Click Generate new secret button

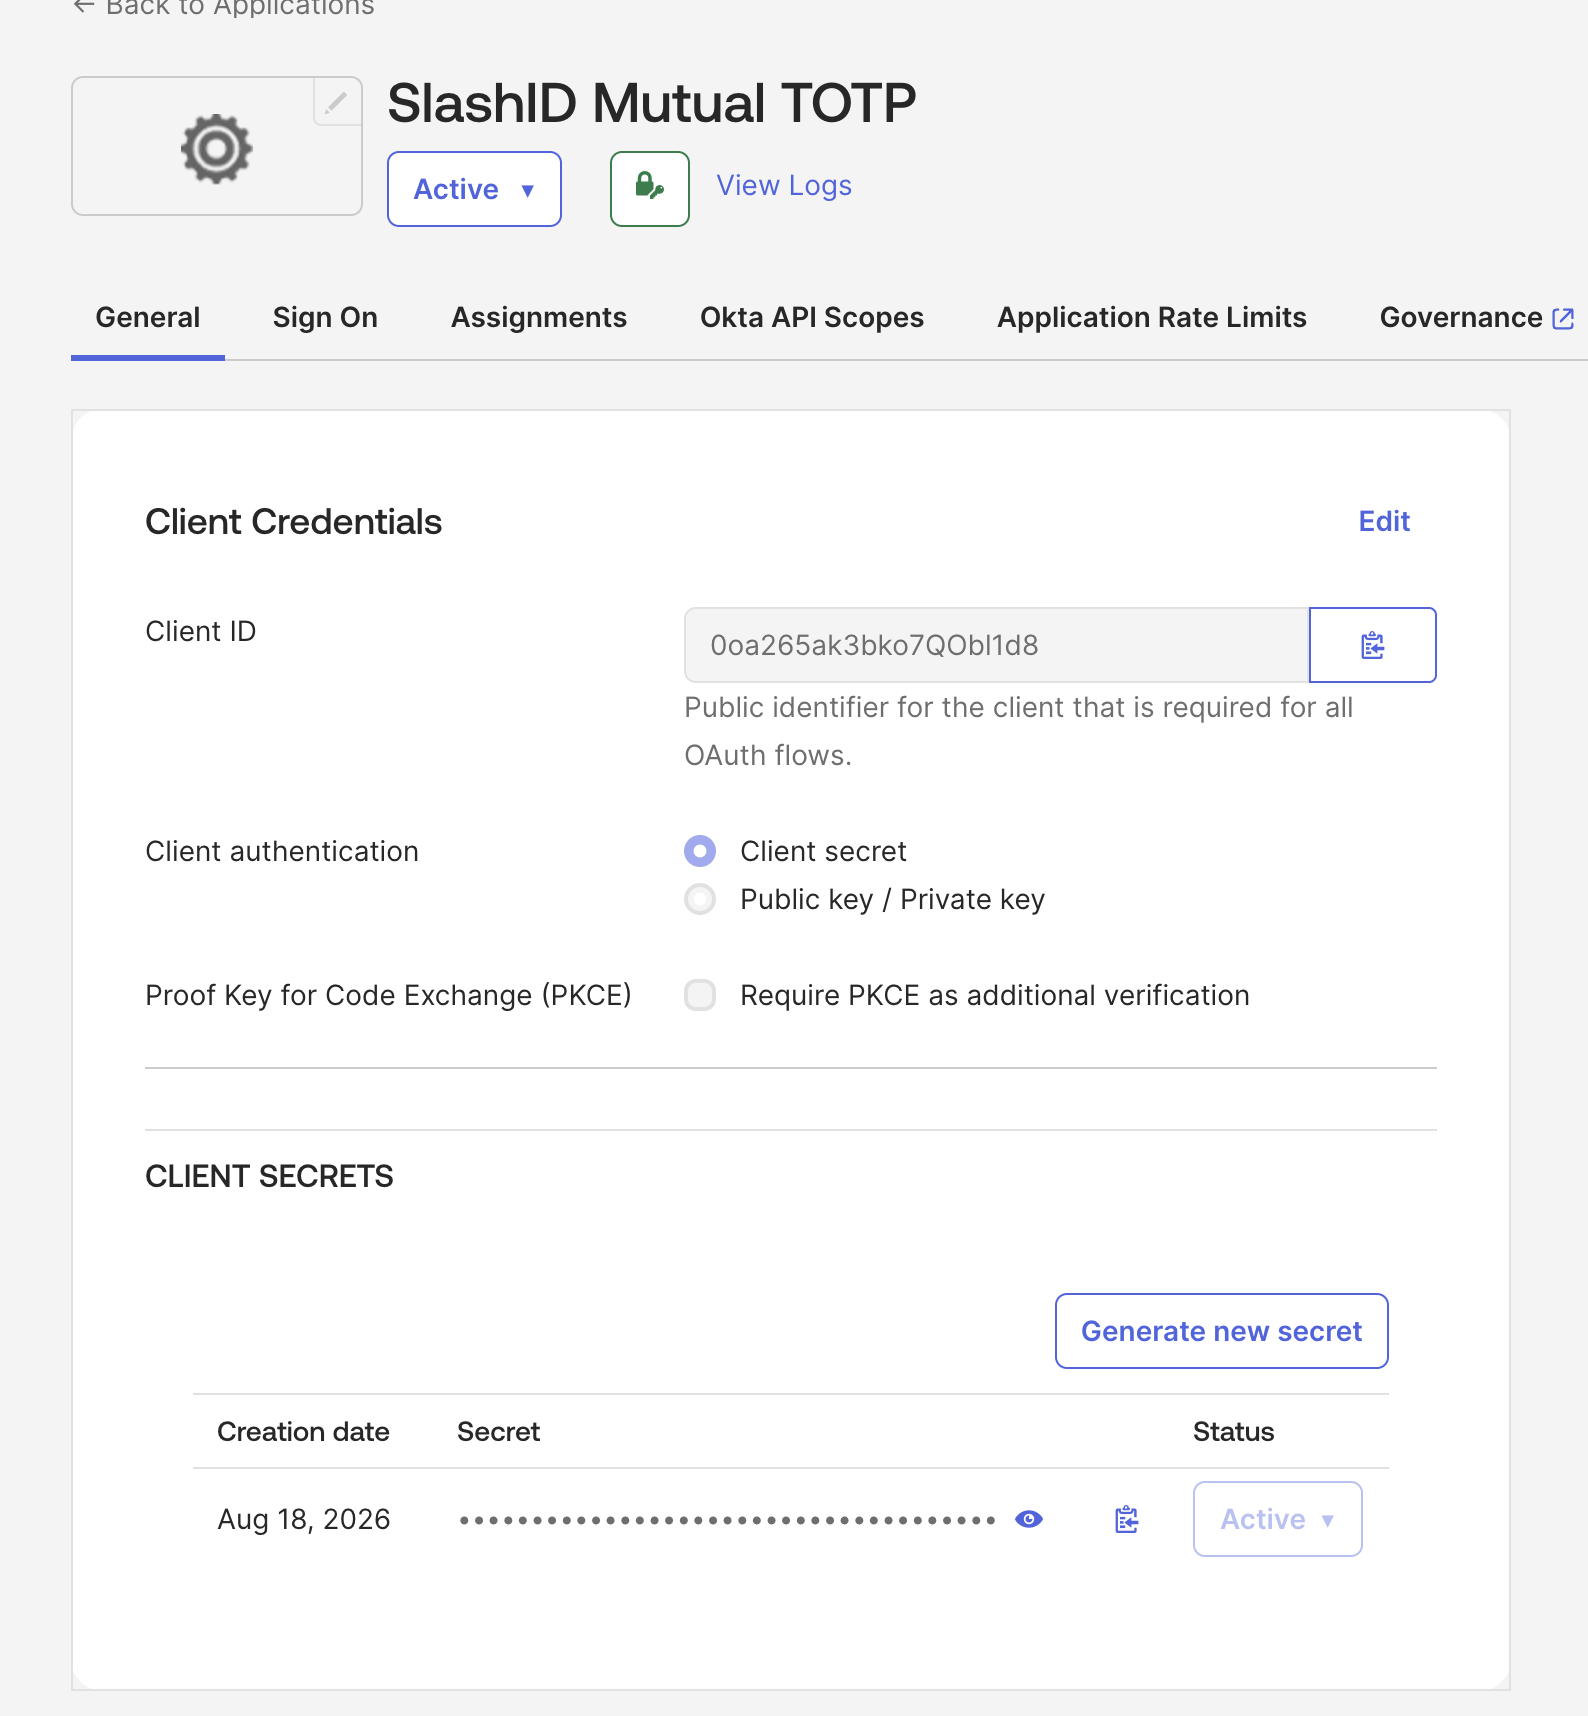pyautogui.click(x=1221, y=1331)
